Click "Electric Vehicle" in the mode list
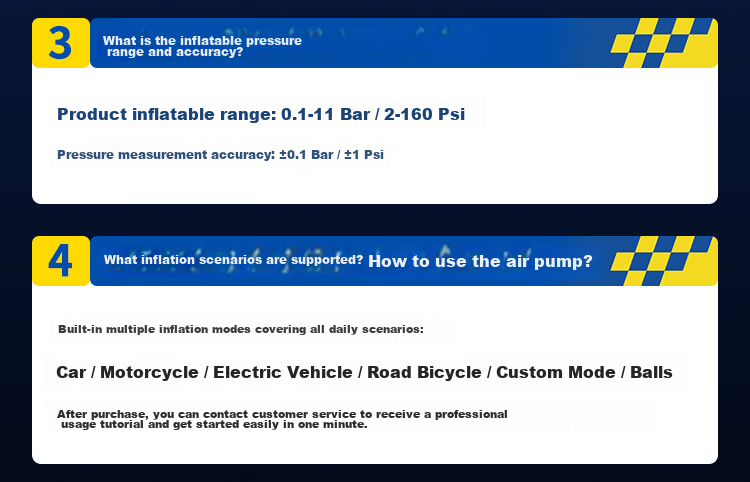The height and width of the screenshot is (482, 750). click(283, 372)
